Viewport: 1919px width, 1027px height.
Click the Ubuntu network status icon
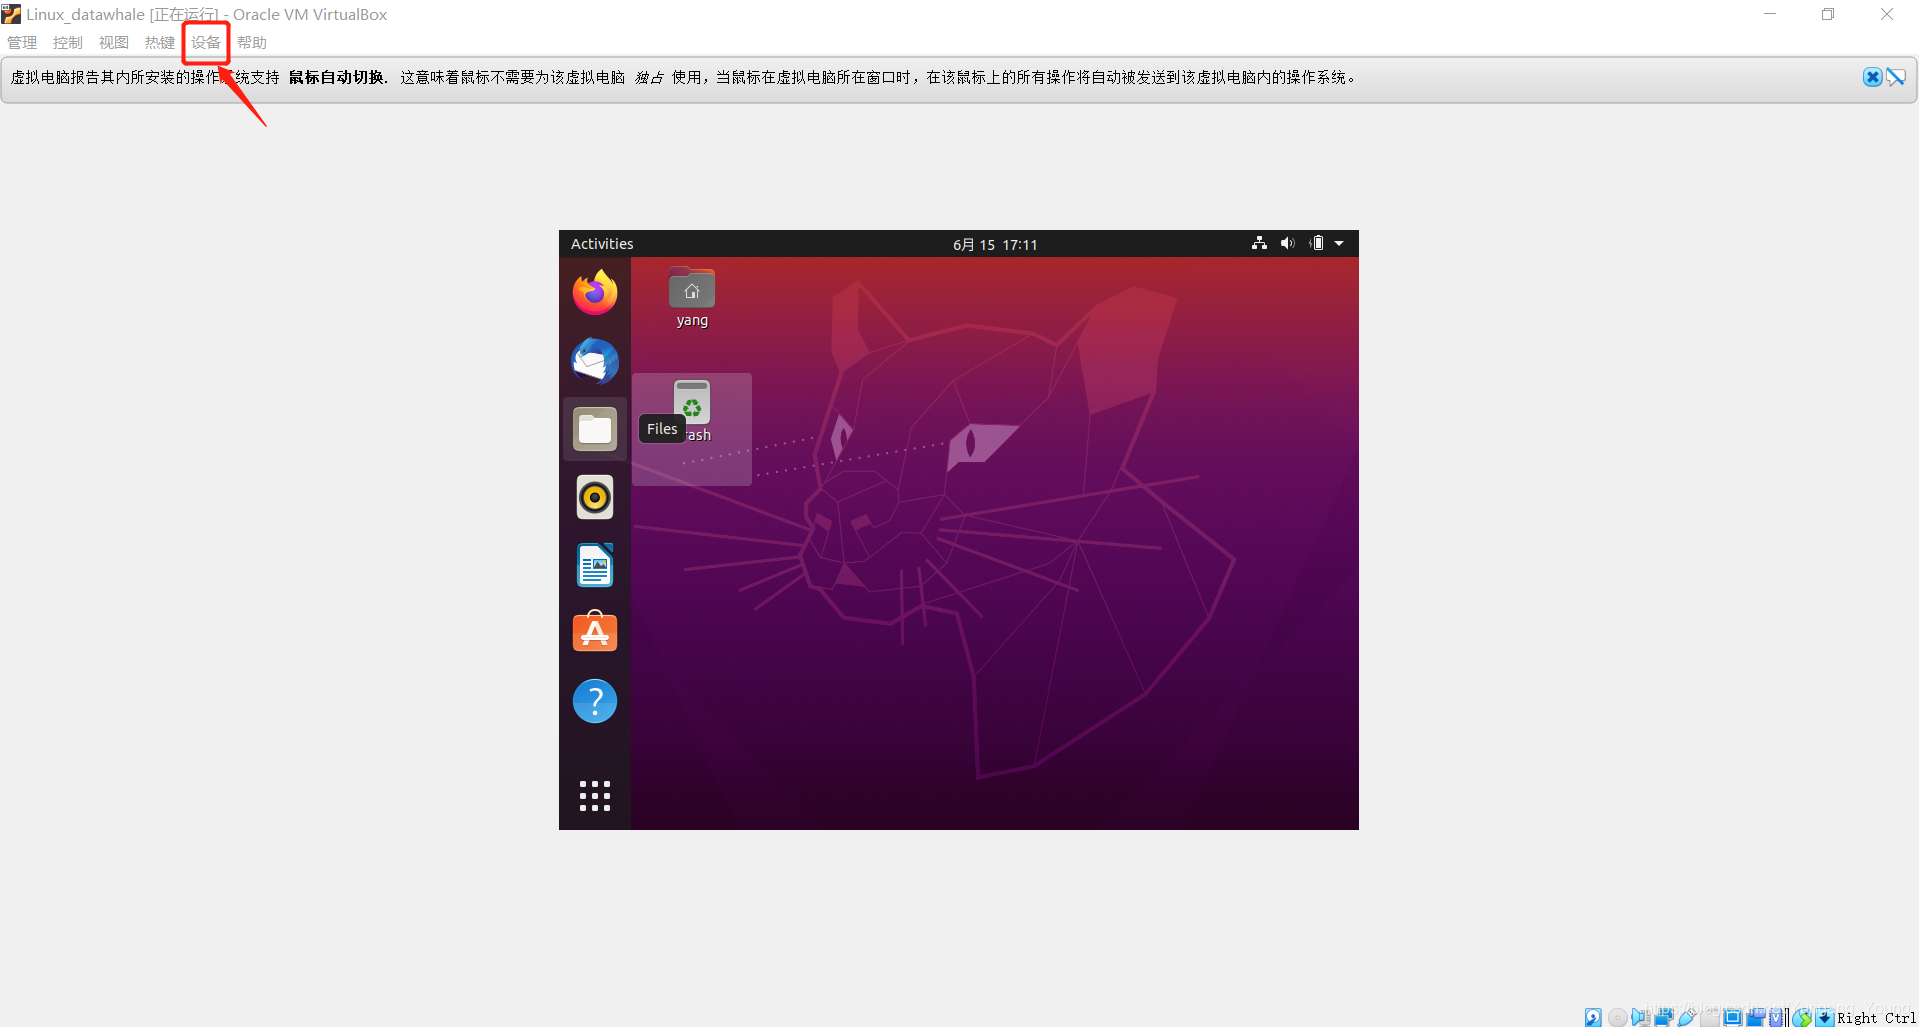pyautogui.click(x=1259, y=243)
